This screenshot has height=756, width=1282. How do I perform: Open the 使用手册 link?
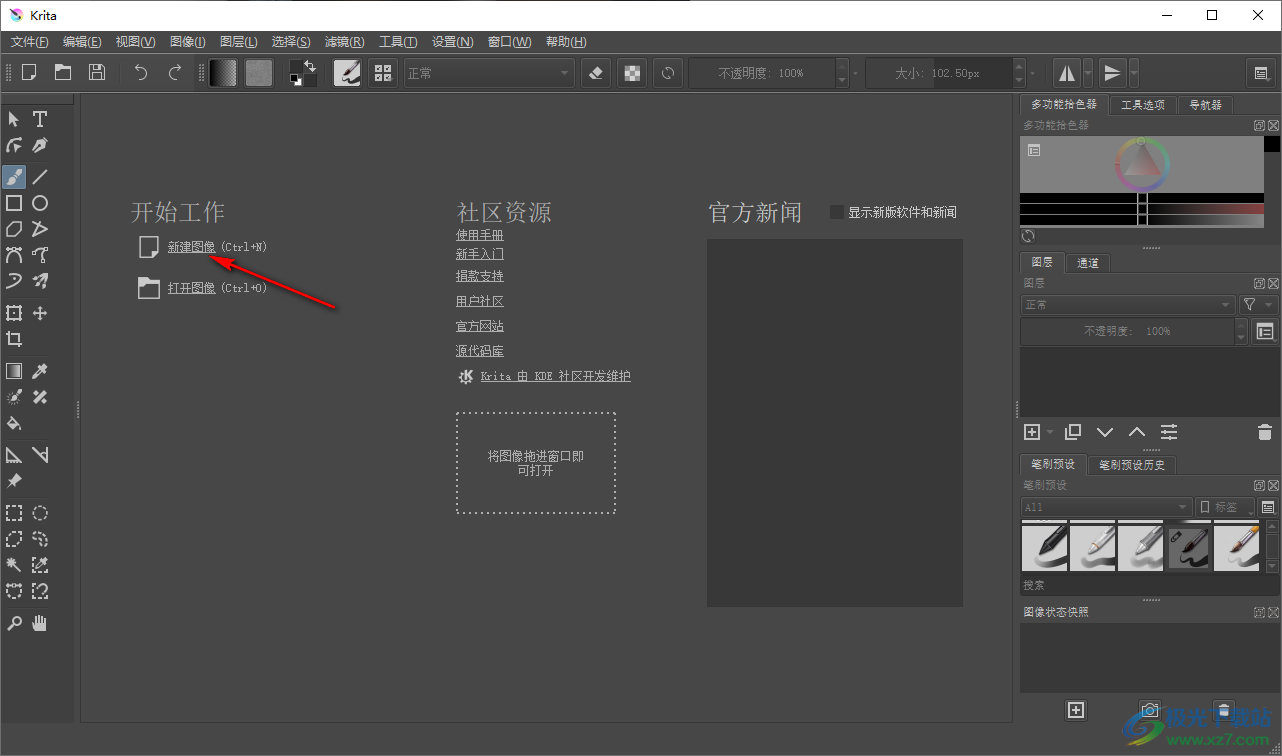pyautogui.click(x=480, y=235)
